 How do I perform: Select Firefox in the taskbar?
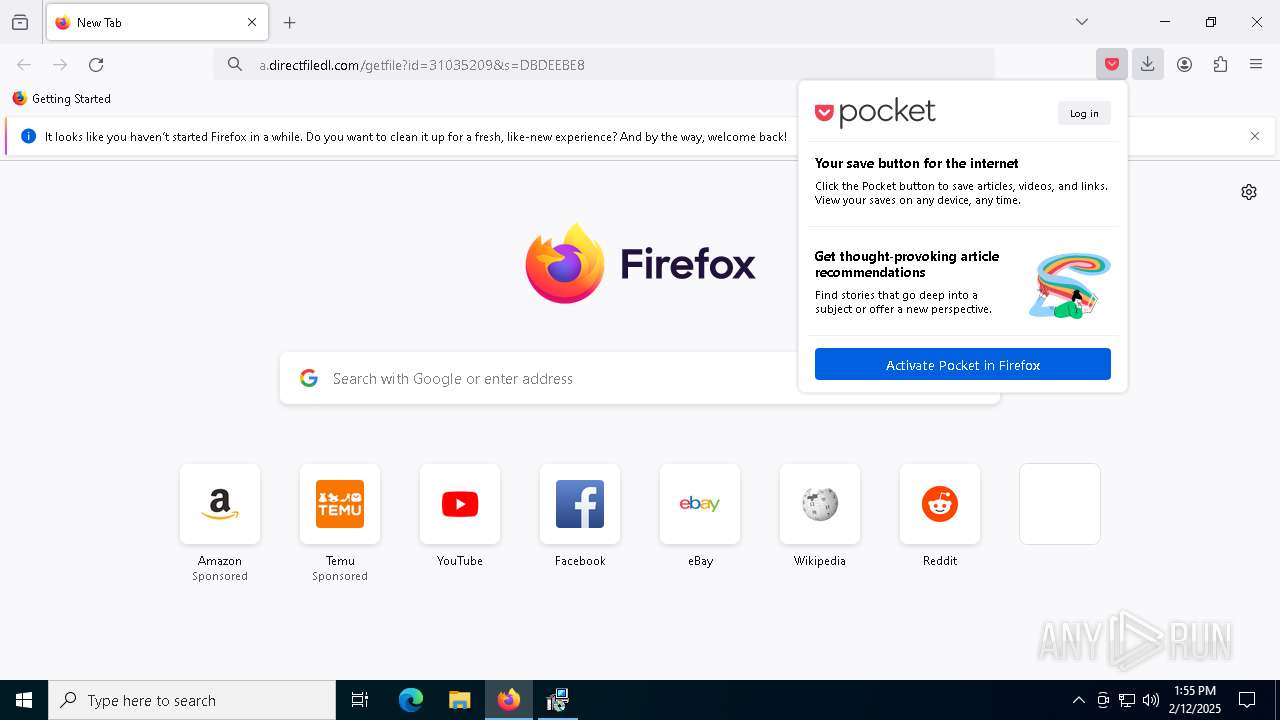click(509, 700)
